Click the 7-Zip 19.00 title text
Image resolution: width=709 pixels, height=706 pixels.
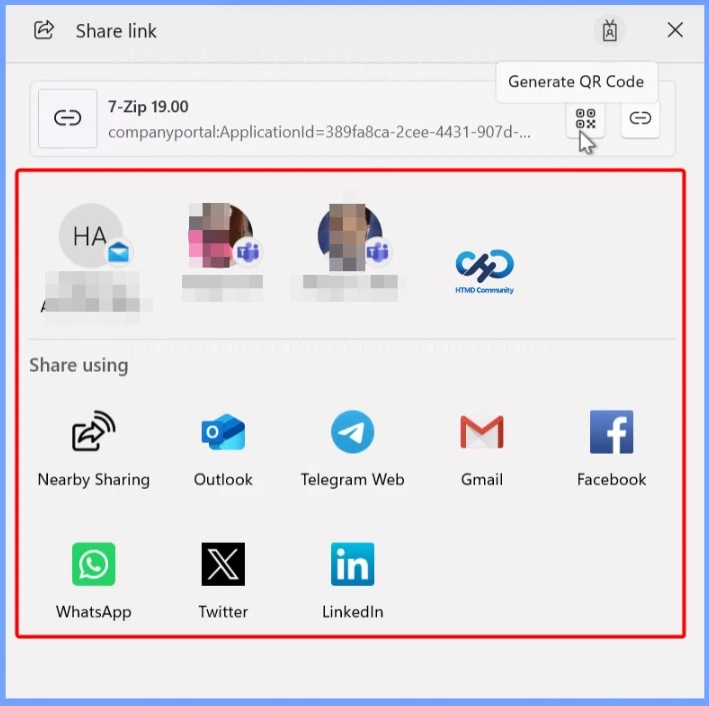[148, 107]
